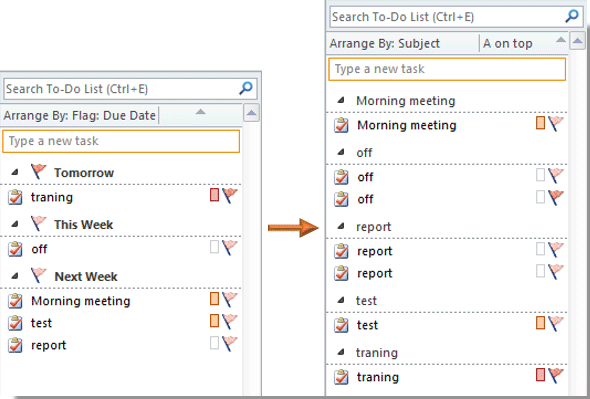Viewport: 590px width, 399px height.
Task: Click the Type a new task box, Subject panel
Action: 447,69
